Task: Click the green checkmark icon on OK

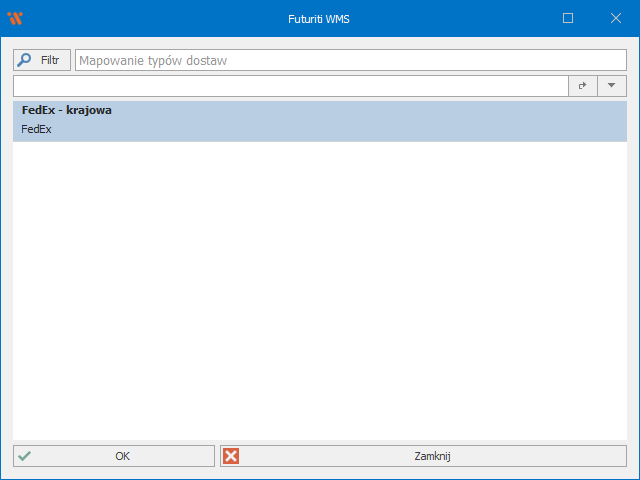Action: point(24,456)
